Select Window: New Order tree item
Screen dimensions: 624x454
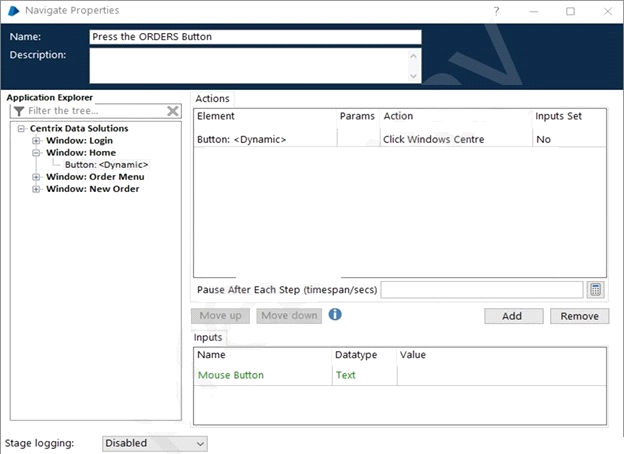tap(93, 189)
